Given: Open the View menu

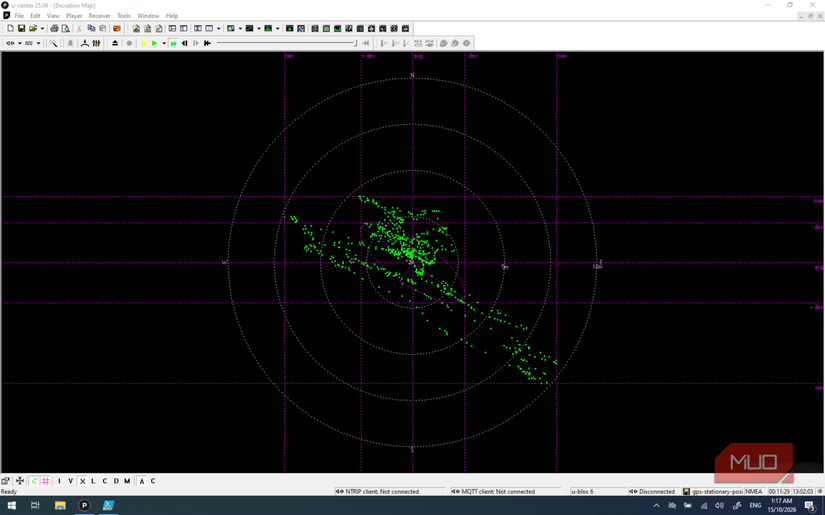Looking at the screenshot, I should (x=53, y=16).
